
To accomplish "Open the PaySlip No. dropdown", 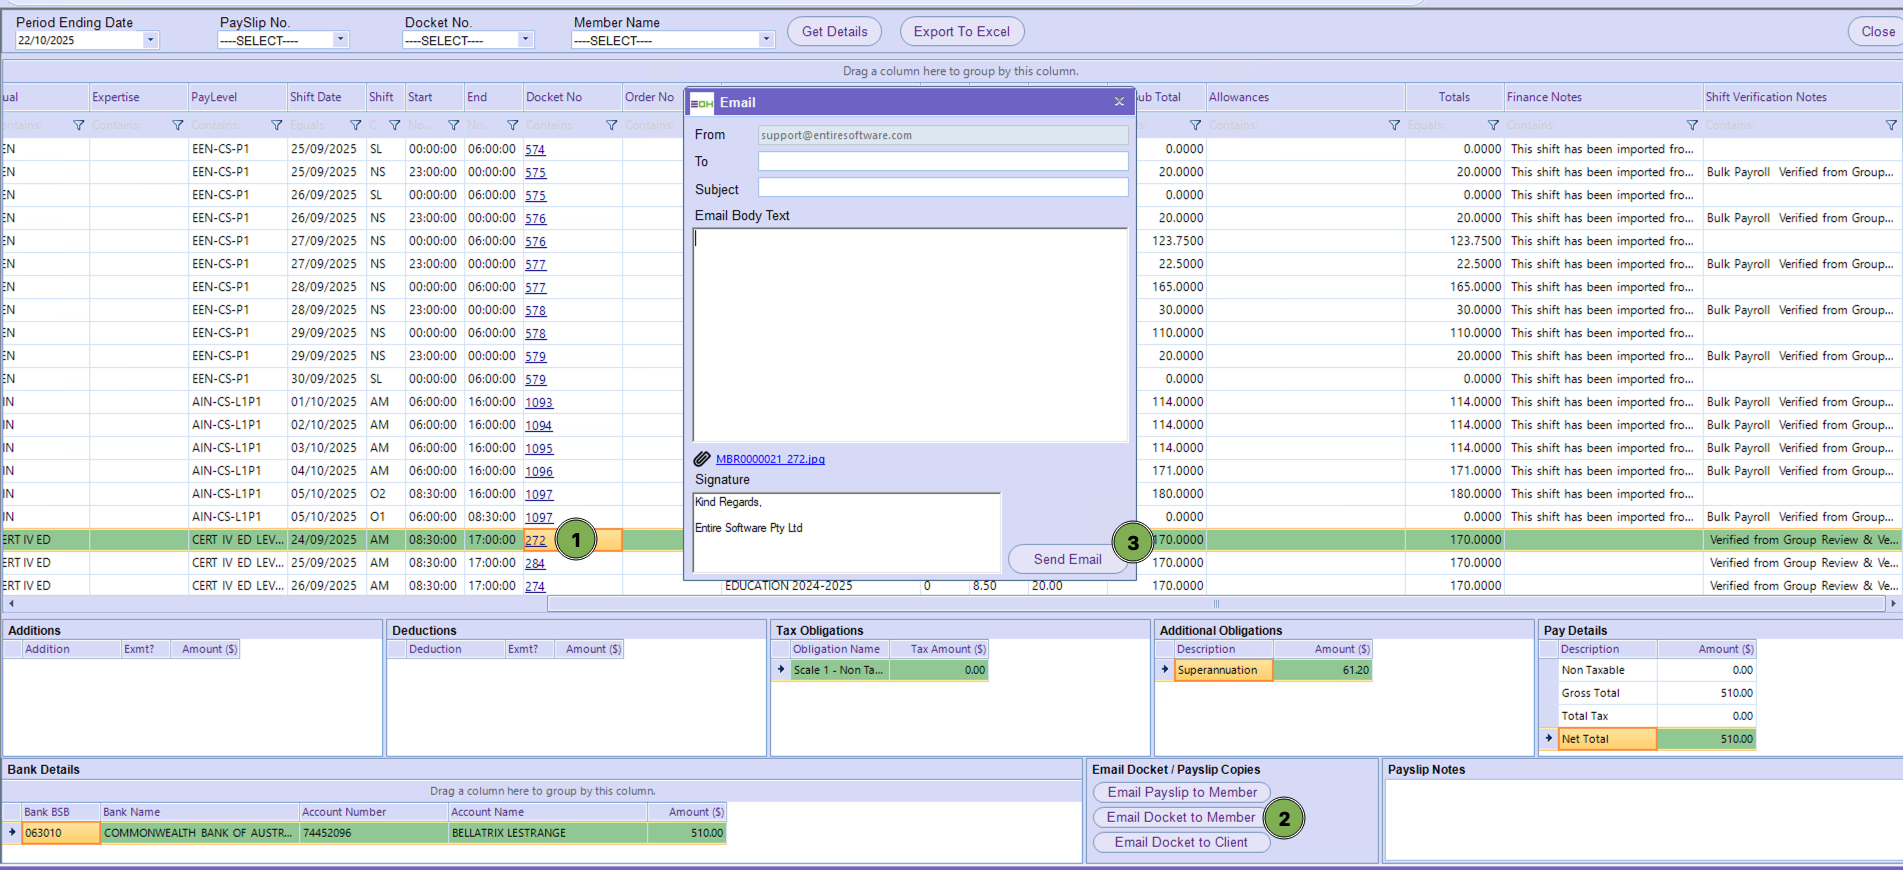I will pos(340,40).
